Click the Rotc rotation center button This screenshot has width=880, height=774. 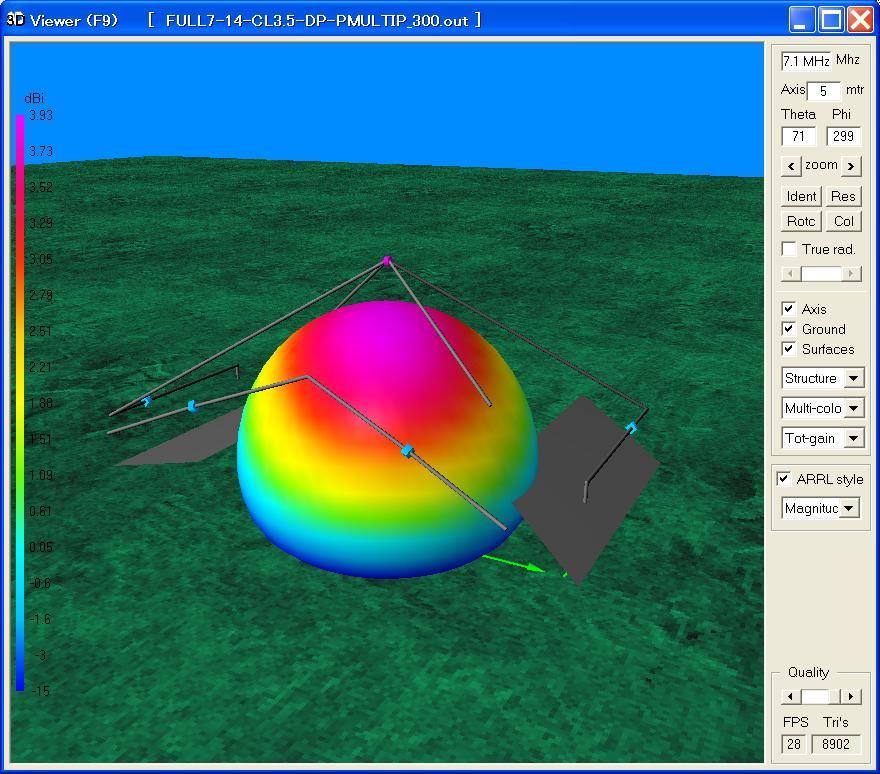(802, 222)
